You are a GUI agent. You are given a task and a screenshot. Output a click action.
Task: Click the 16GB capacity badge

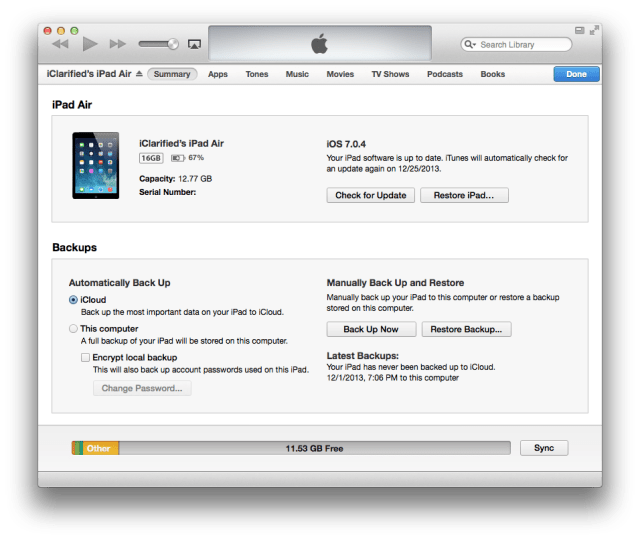(x=151, y=158)
